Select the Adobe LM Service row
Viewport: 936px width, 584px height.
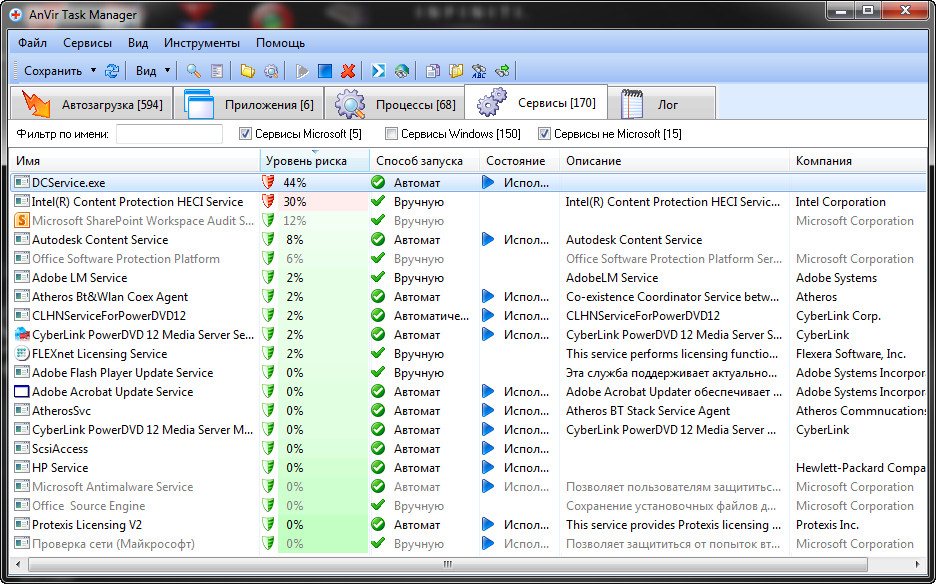(469, 278)
